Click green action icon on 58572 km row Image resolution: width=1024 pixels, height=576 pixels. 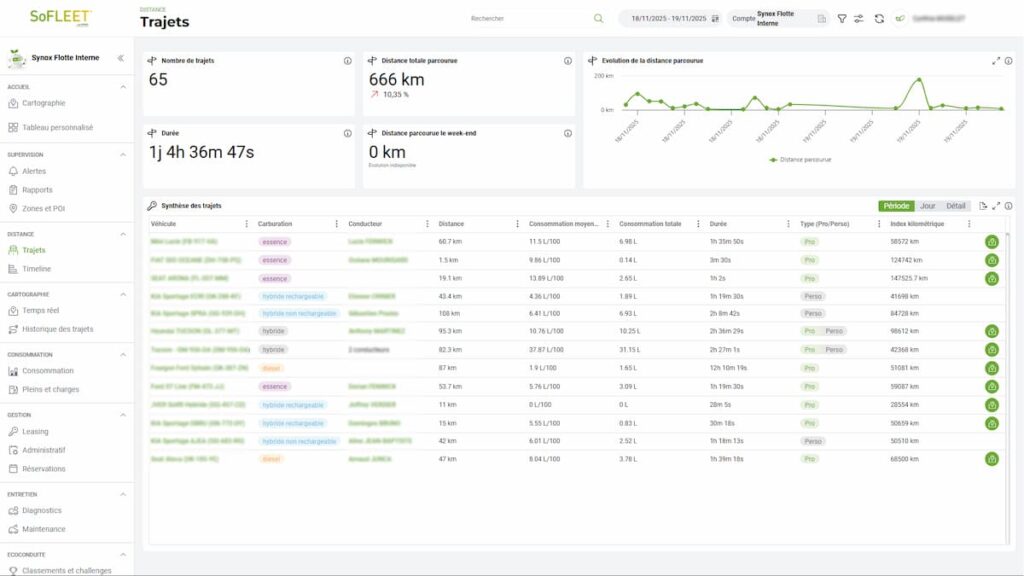click(991, 242)
